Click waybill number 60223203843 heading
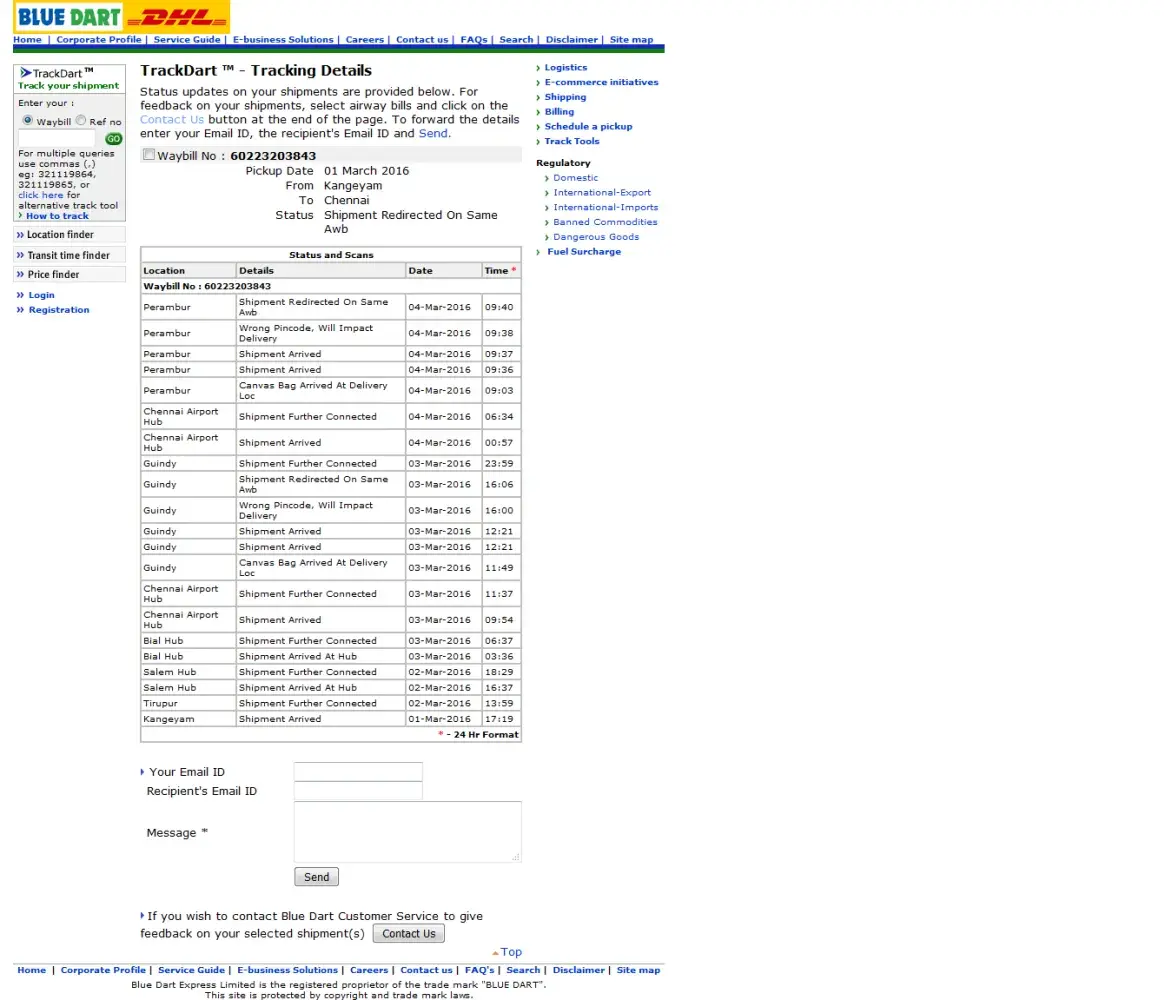Viewport: 1172px width, 1000px height. 273,155
